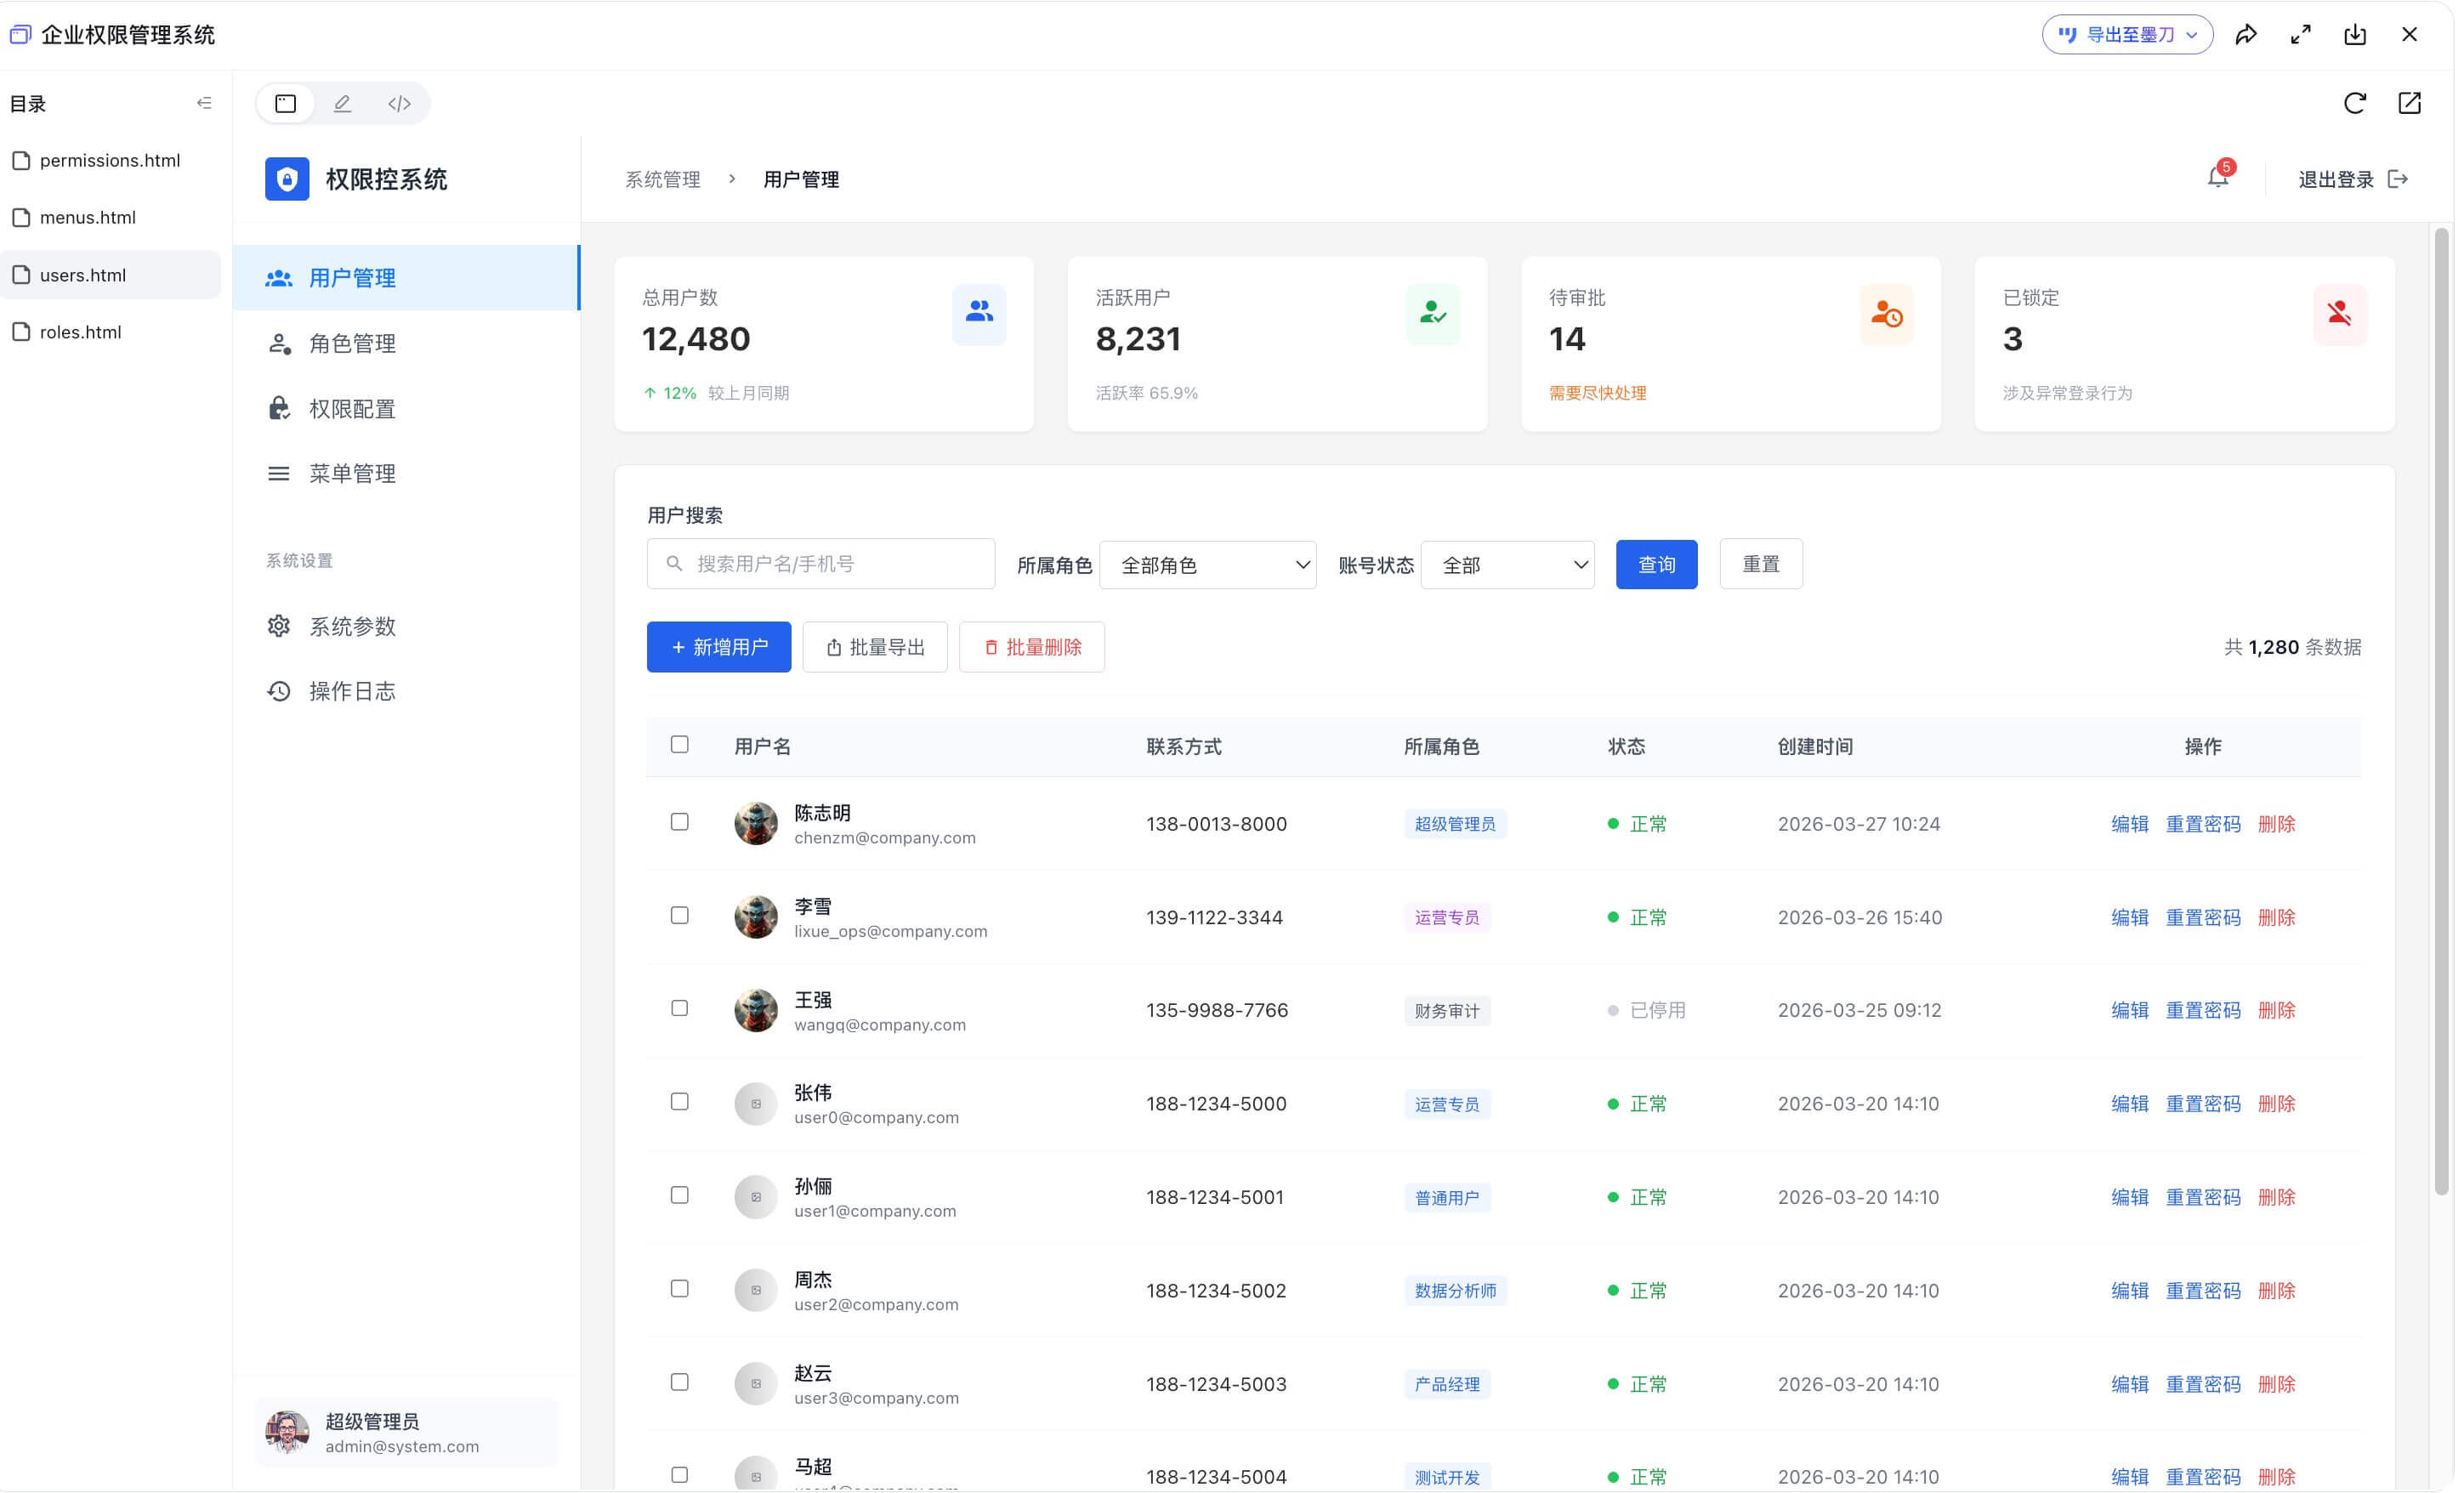This screenshot has width=2464, height=1493.
Task: Click the 新增用户 button
Action: click(x=718, y=646)
